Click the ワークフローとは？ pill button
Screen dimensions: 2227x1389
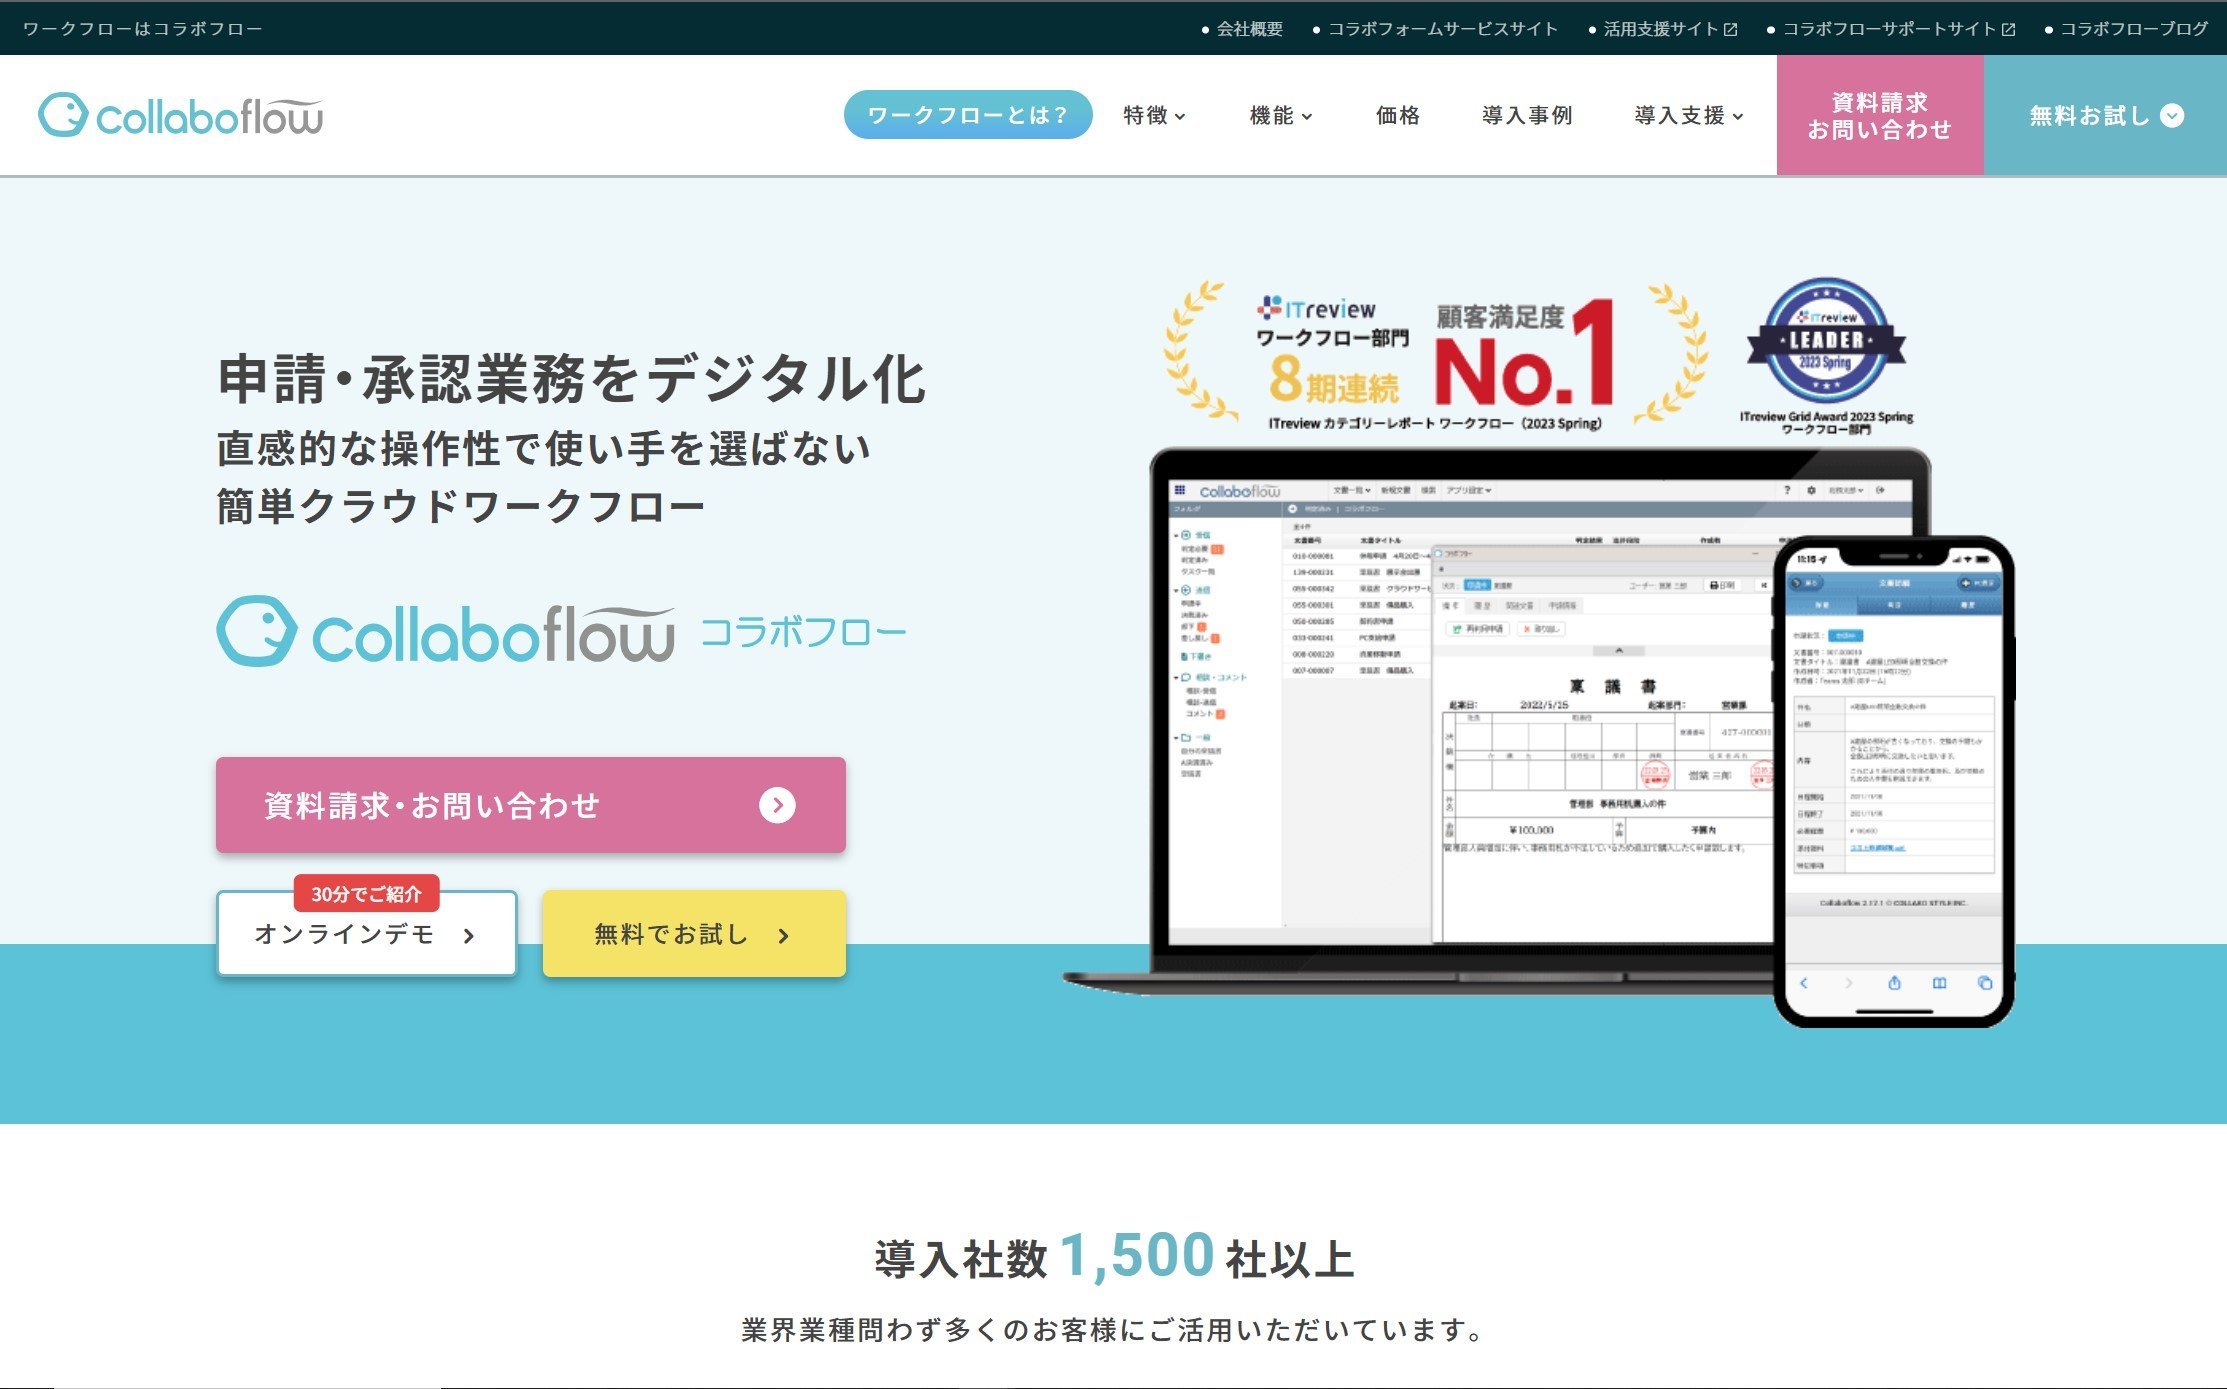pyautogui.click(x=968, y=115)
